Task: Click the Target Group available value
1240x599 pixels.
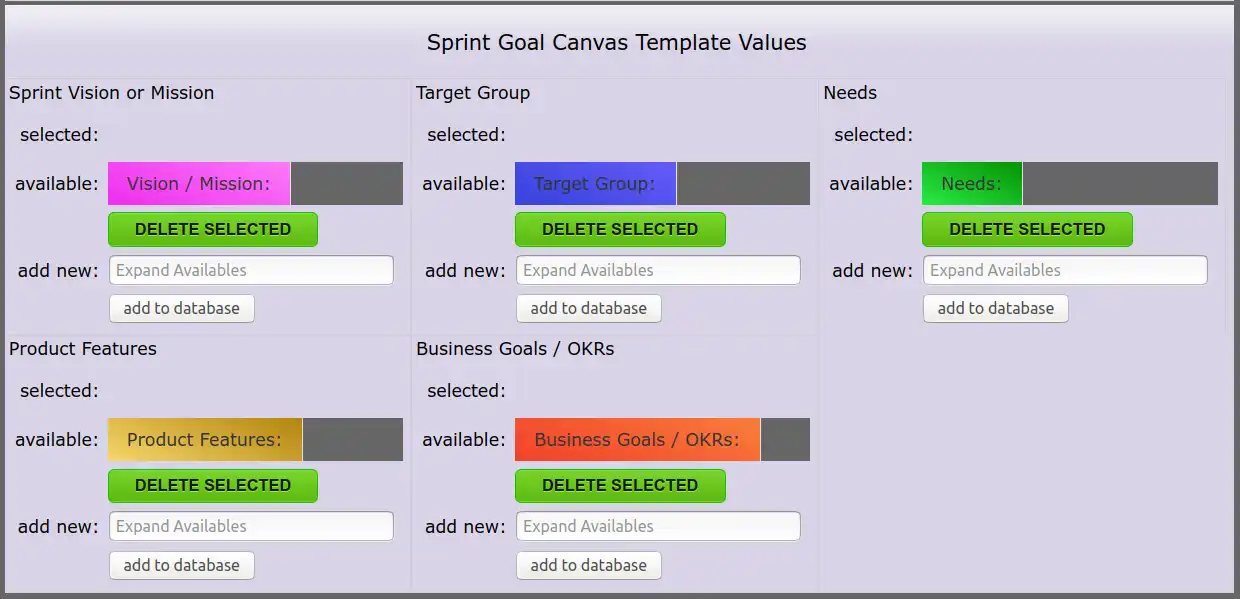Action: (x=595, y=183)
